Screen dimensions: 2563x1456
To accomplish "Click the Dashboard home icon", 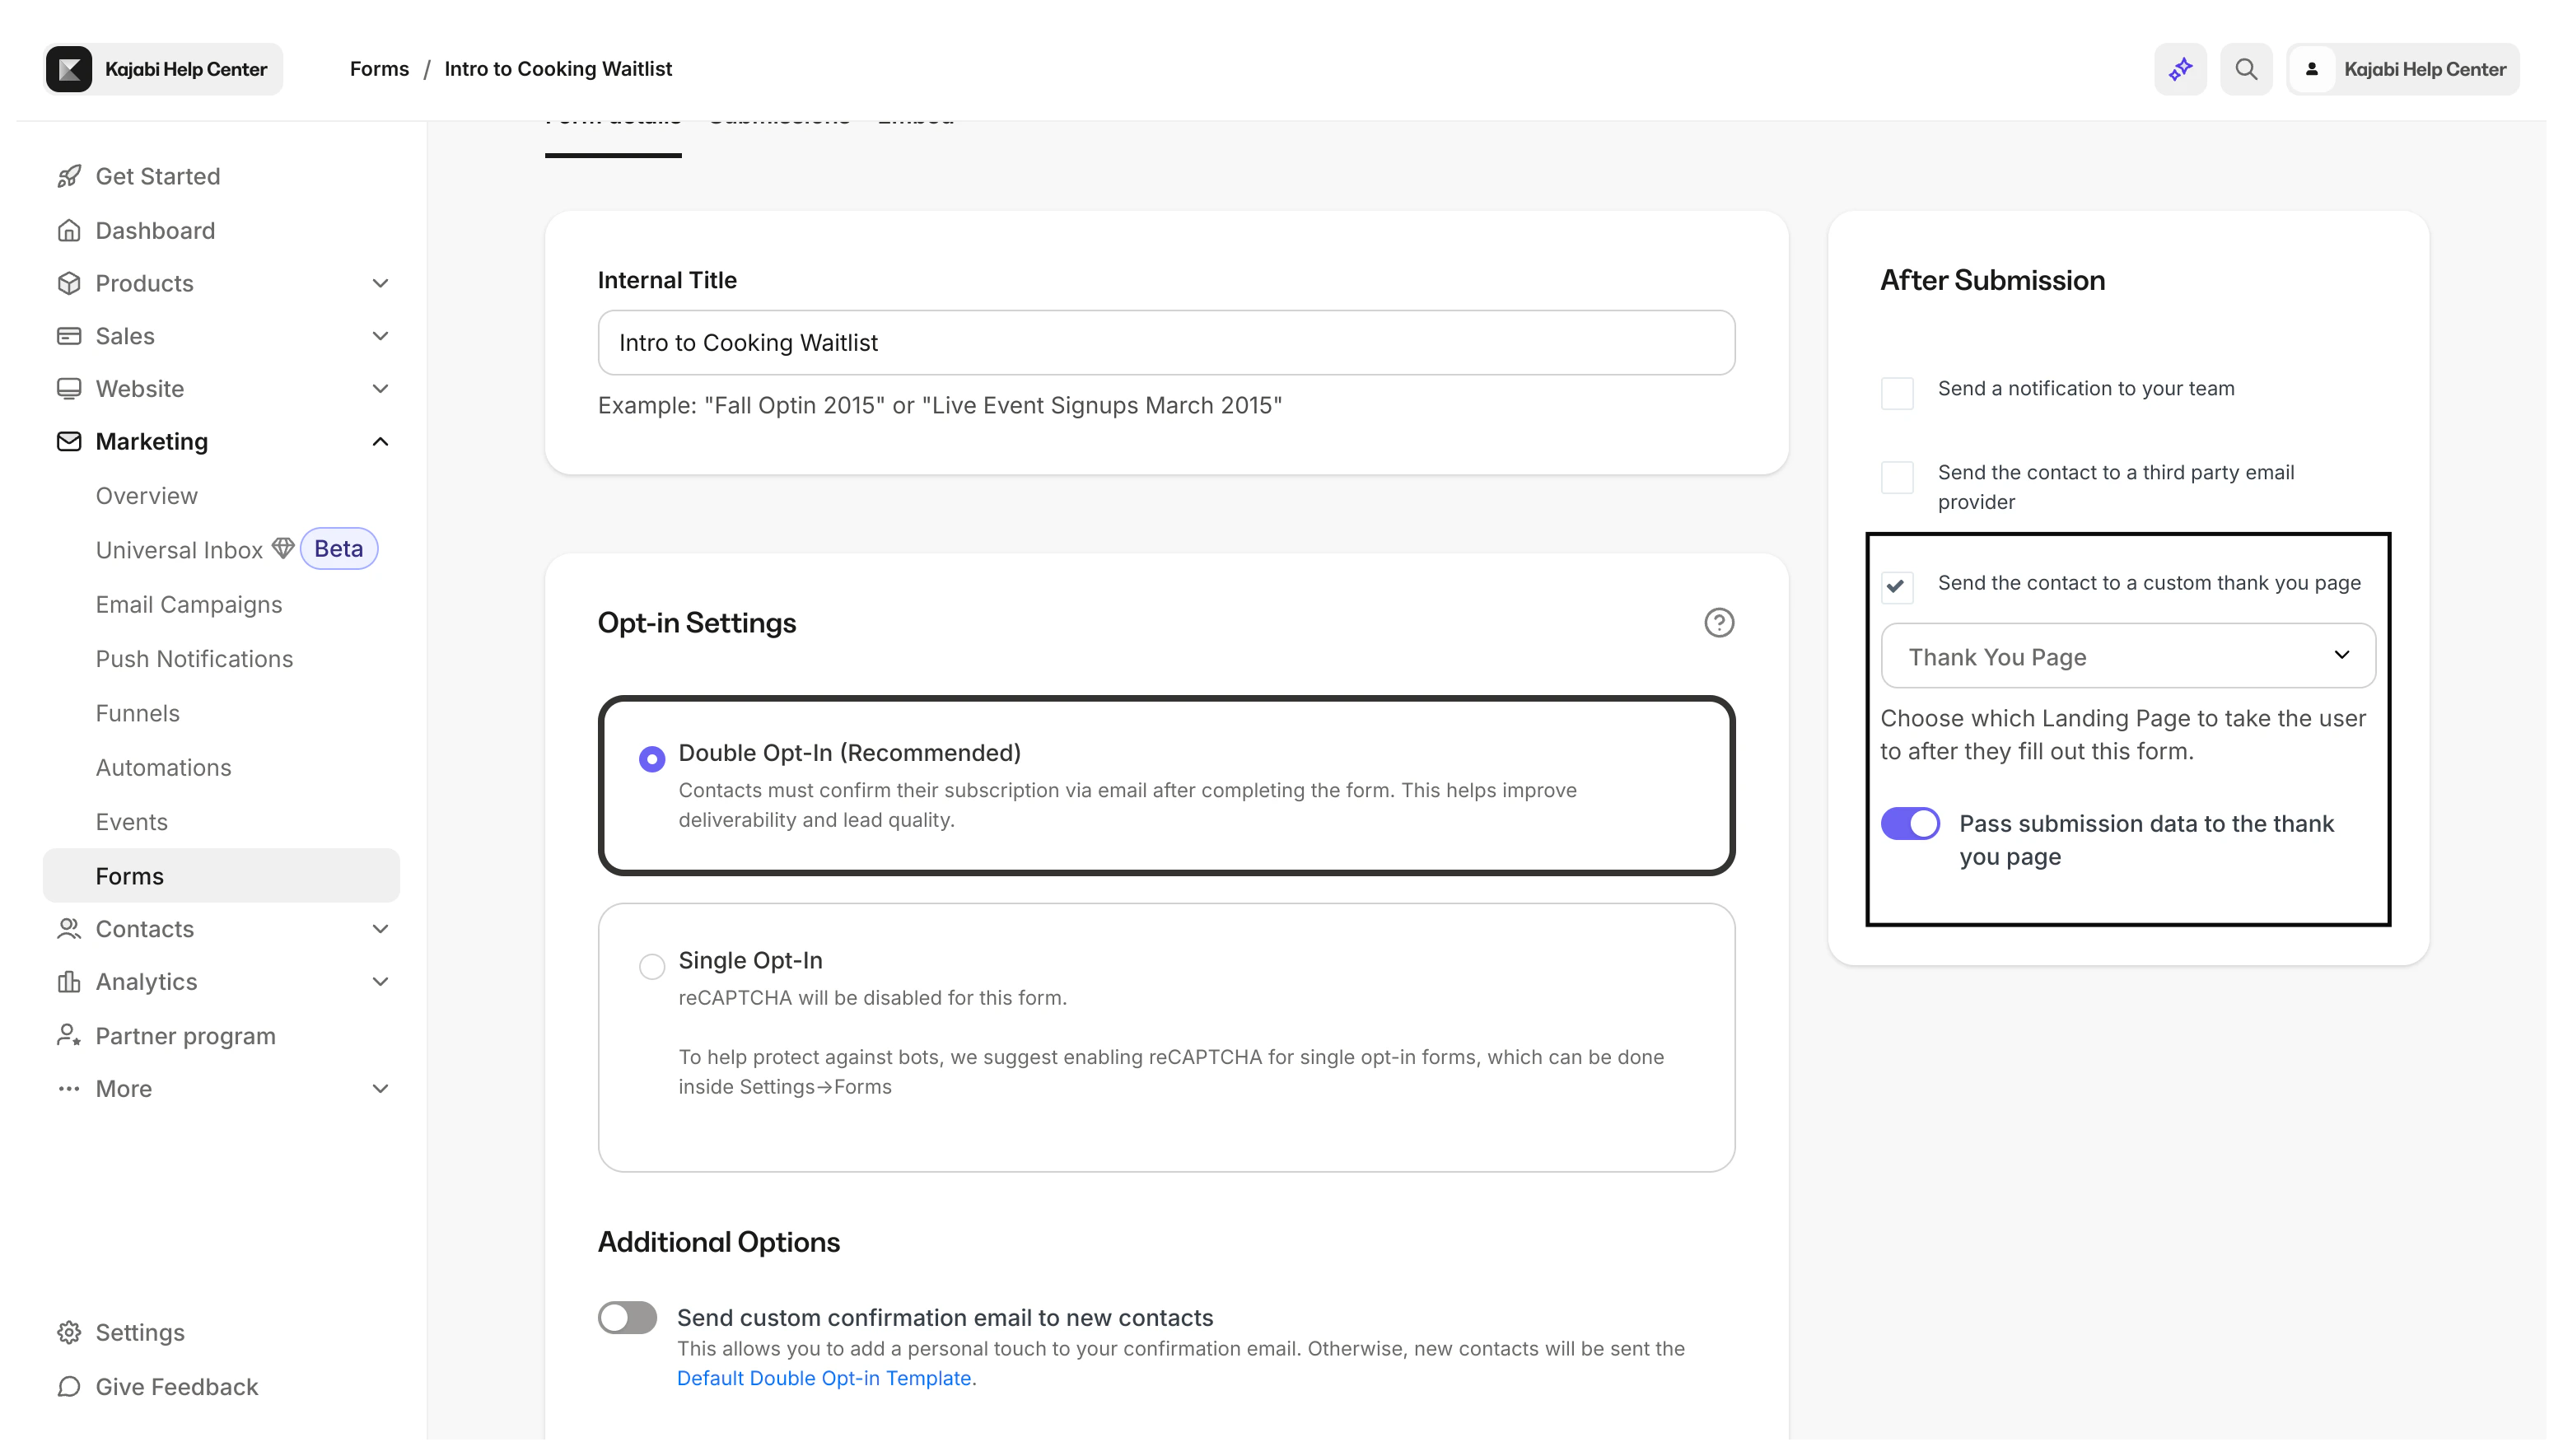I will click(x=69, y=231).
